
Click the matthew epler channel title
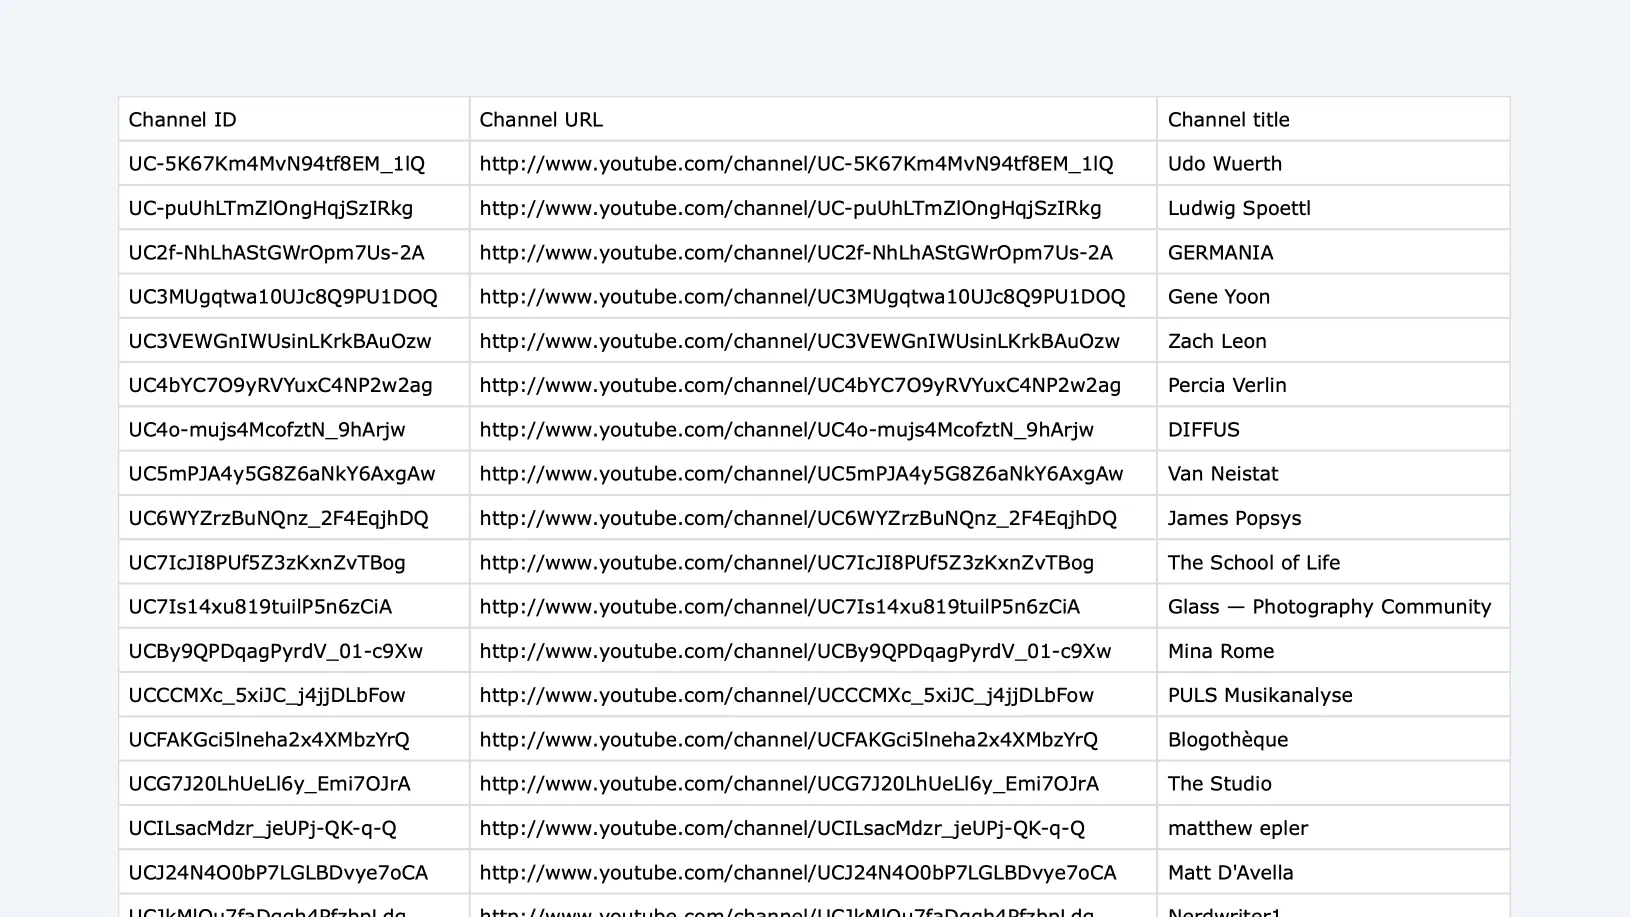click(1237, 827)
